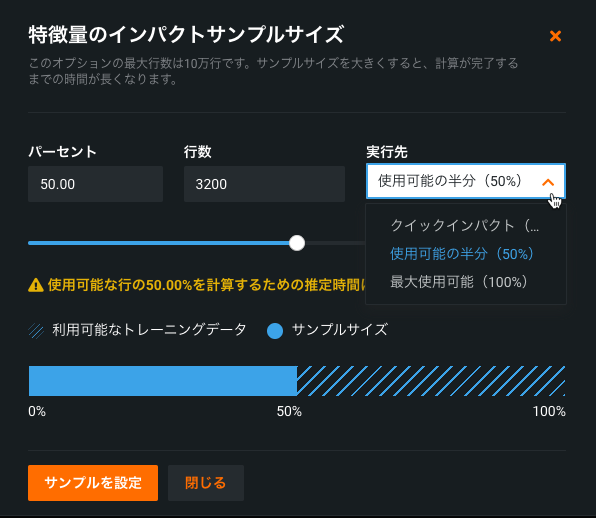Viewport: 596px width, 518px height.
Task: Click the 50% axis label
Action: coord(289,411)
